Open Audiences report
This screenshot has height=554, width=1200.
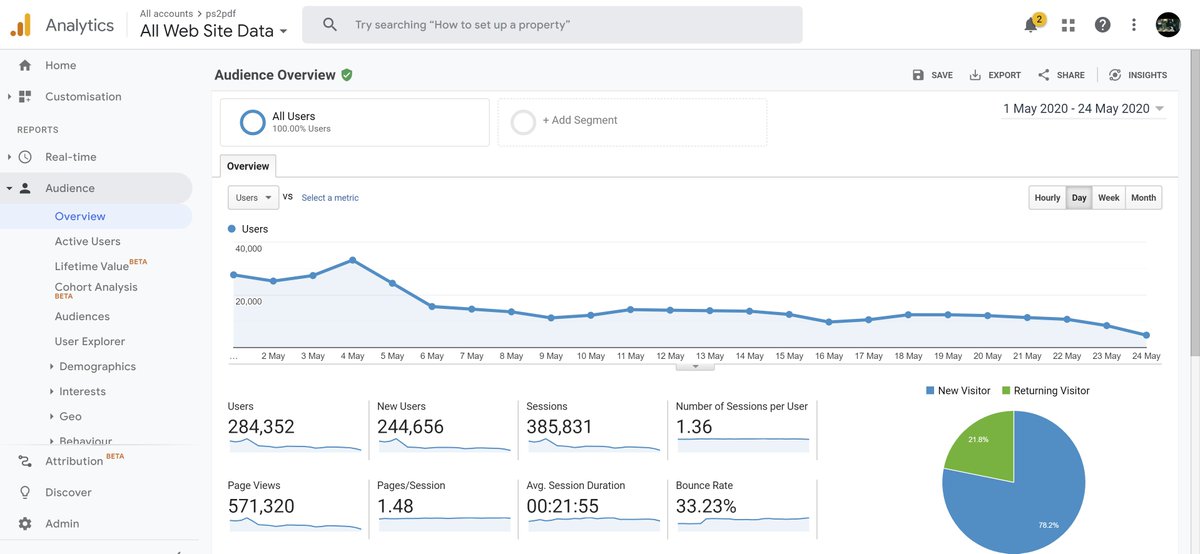(x=82, y=316)
